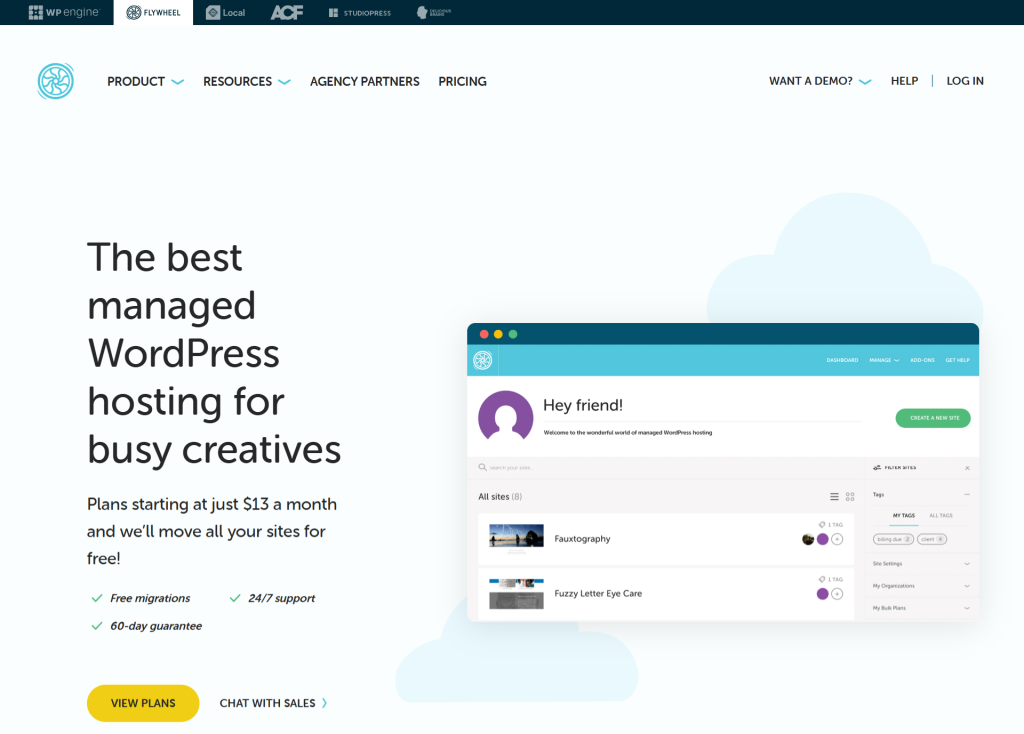
Task: Click the Fauxtography site thumbnail
Action: click(x=516, y=537)
